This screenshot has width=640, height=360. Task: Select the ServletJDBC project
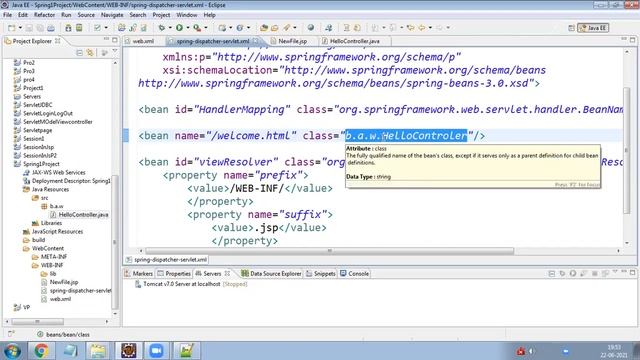(38, 105)
